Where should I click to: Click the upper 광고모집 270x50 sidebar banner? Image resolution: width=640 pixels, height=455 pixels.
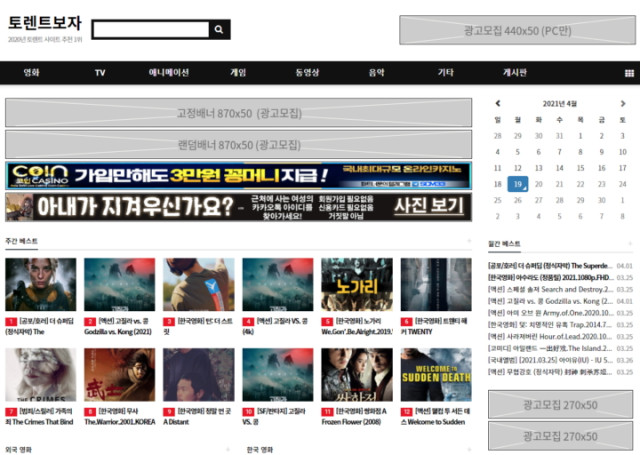560,404
